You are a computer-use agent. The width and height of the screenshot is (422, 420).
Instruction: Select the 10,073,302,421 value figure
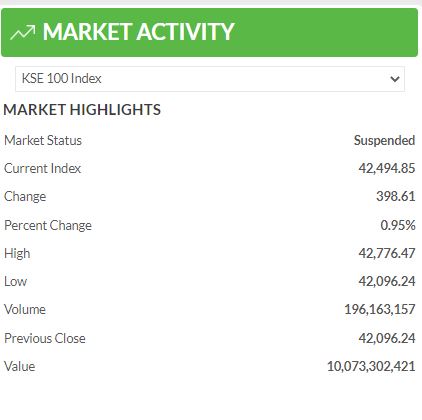(371, 366)
